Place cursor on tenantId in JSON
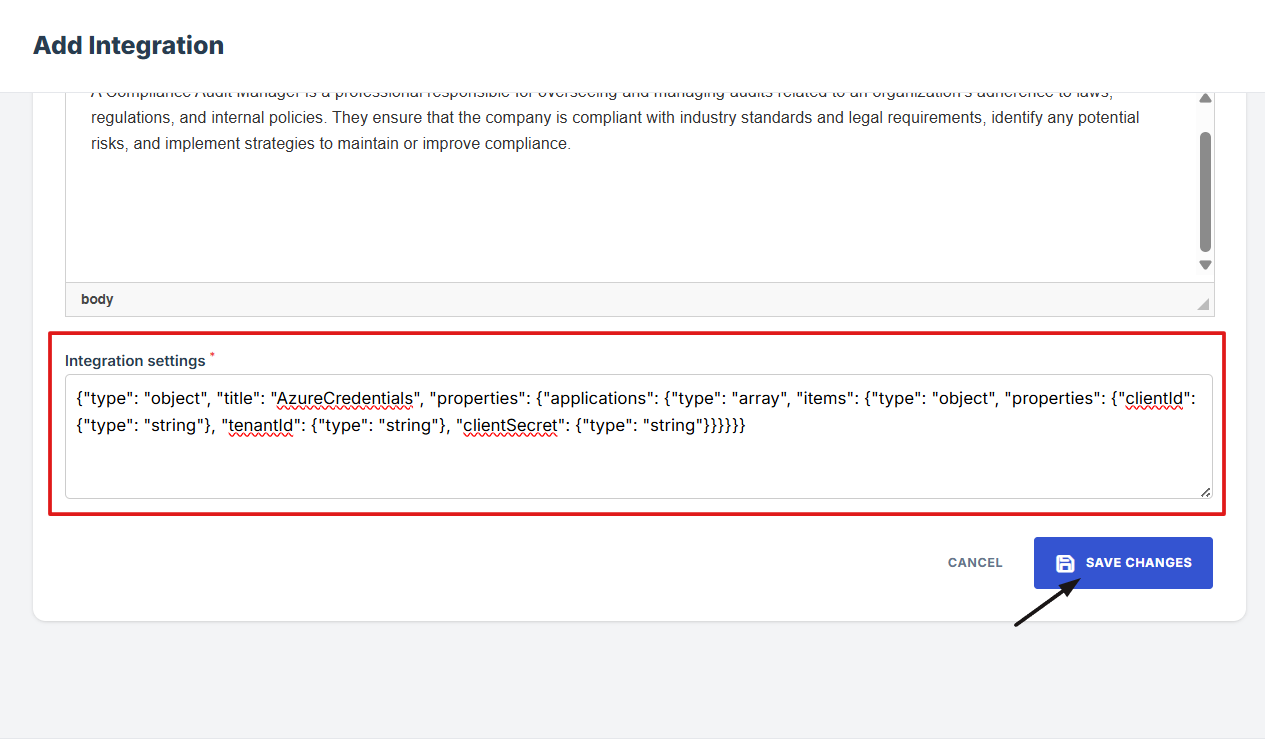 coord(262,426)
